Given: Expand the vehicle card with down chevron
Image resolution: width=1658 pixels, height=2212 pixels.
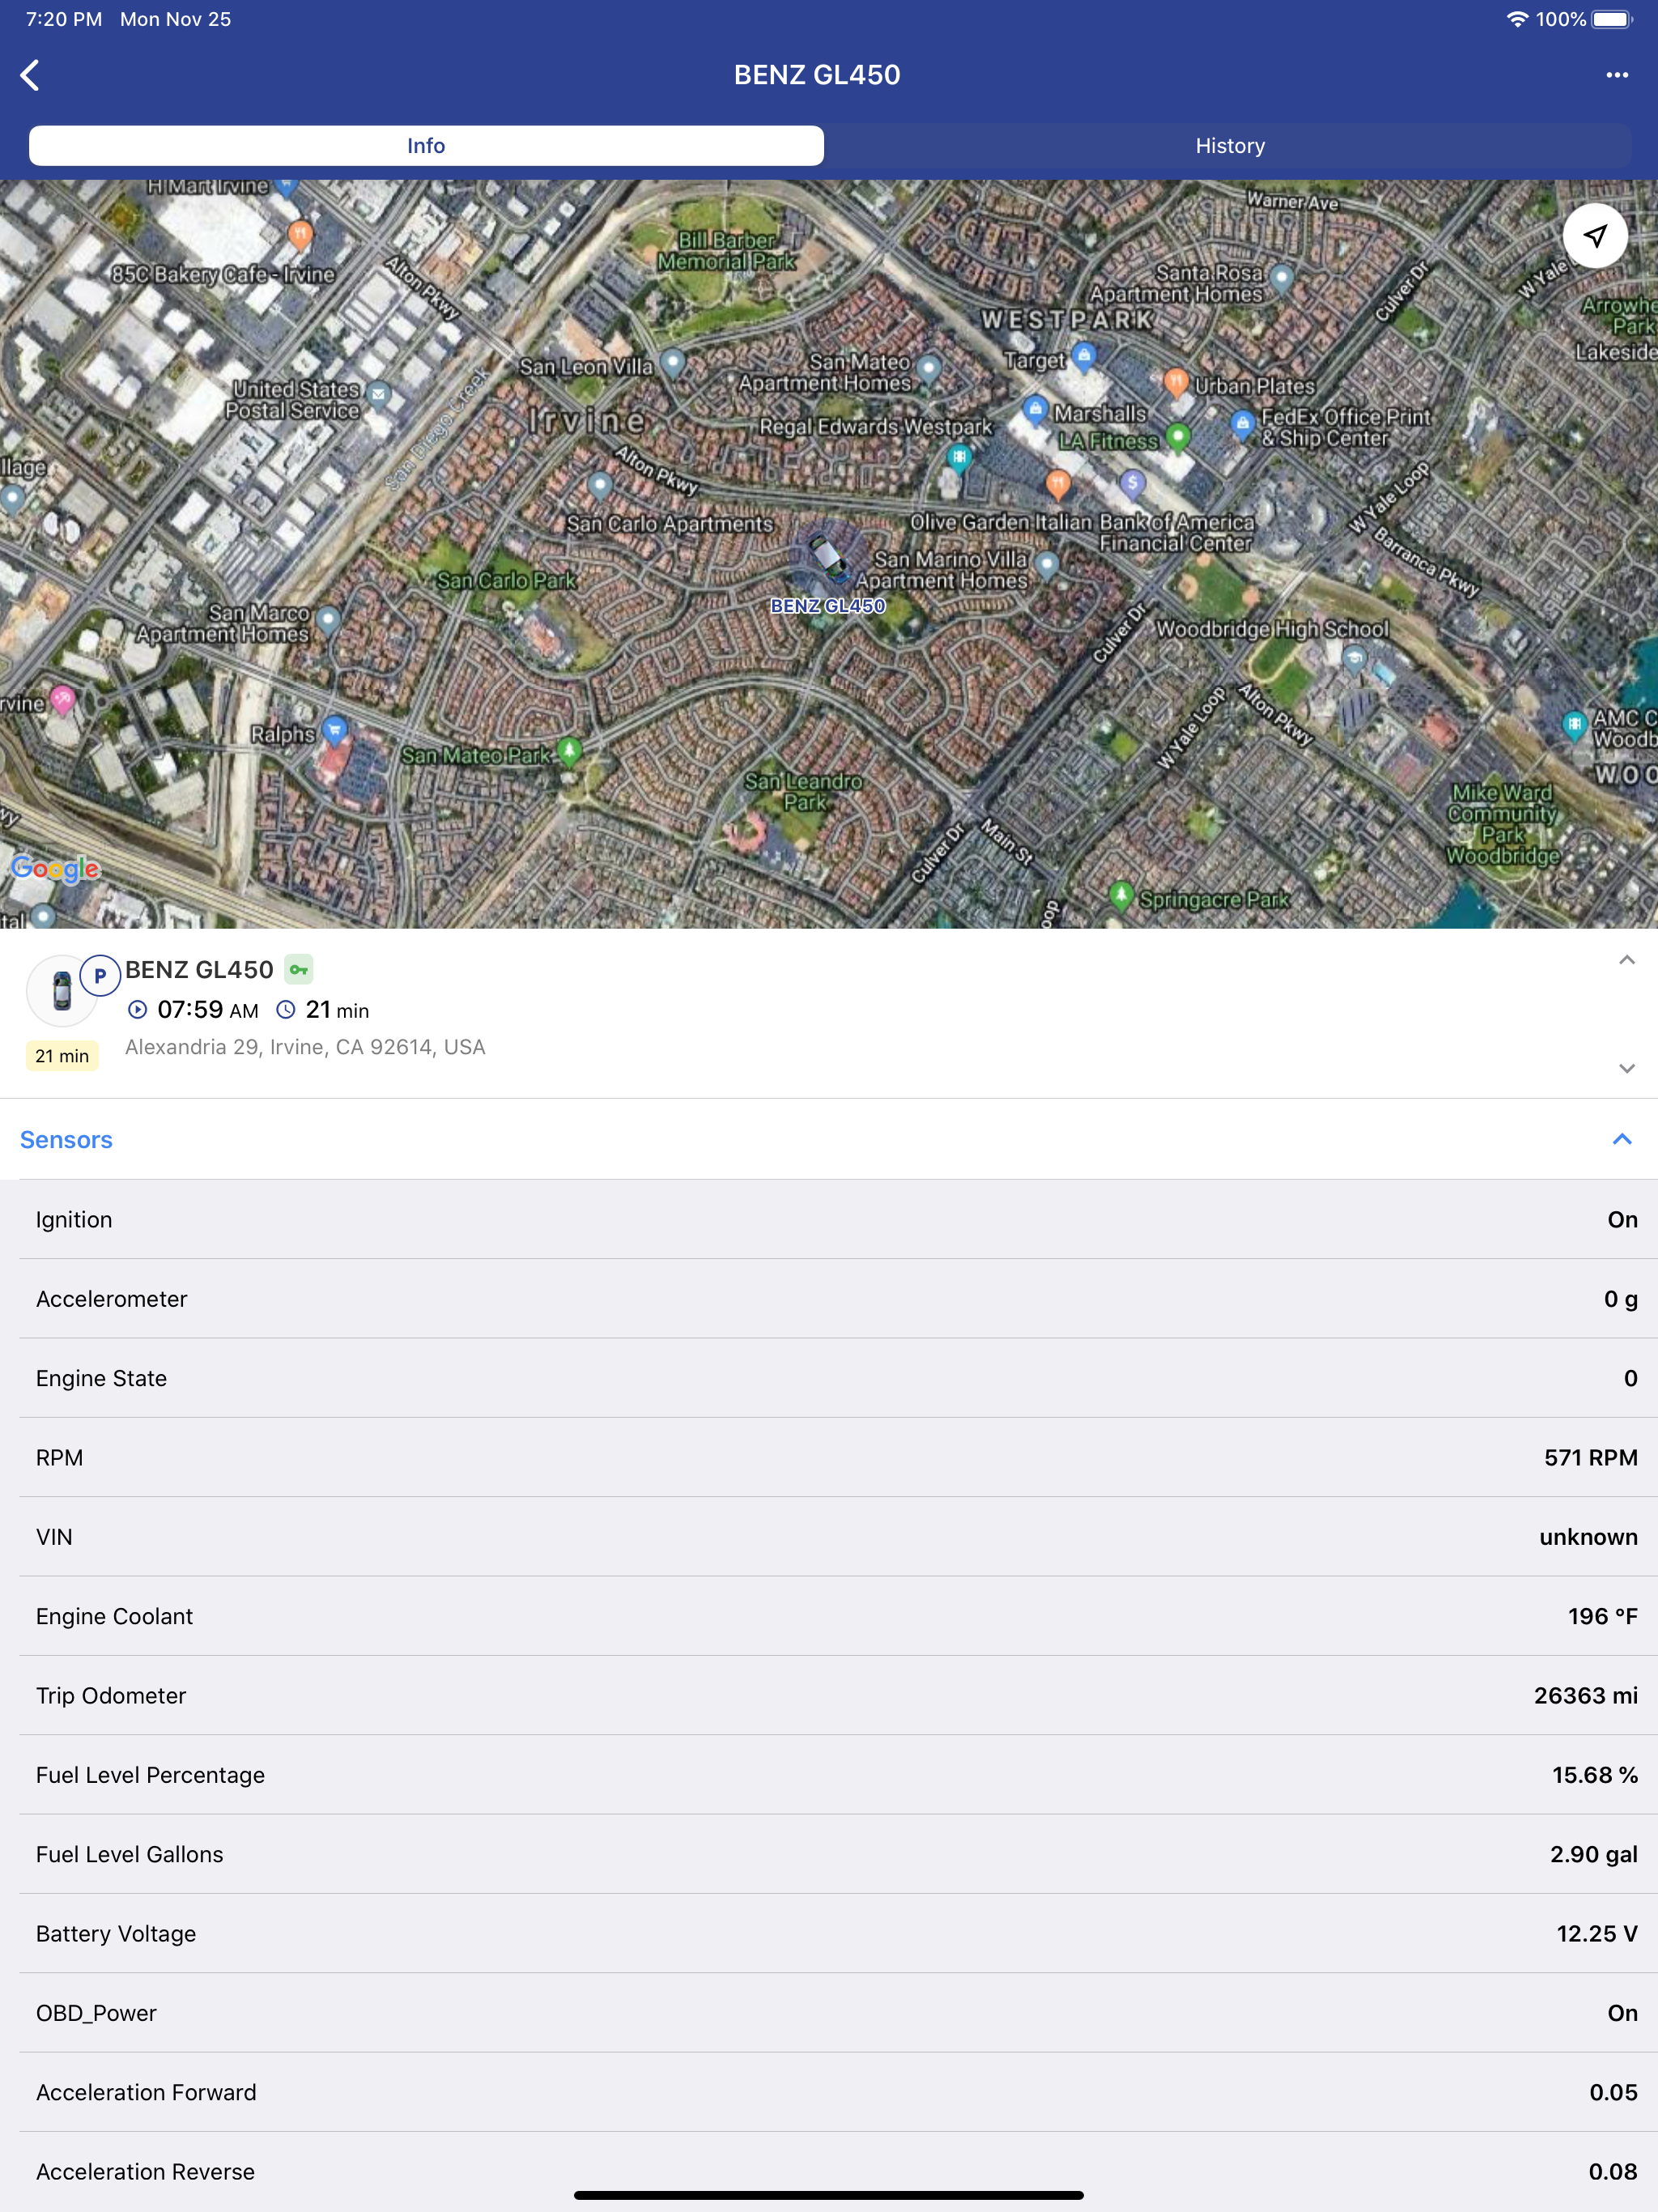Looking at the screenshot, I should click(1626, 1068).
